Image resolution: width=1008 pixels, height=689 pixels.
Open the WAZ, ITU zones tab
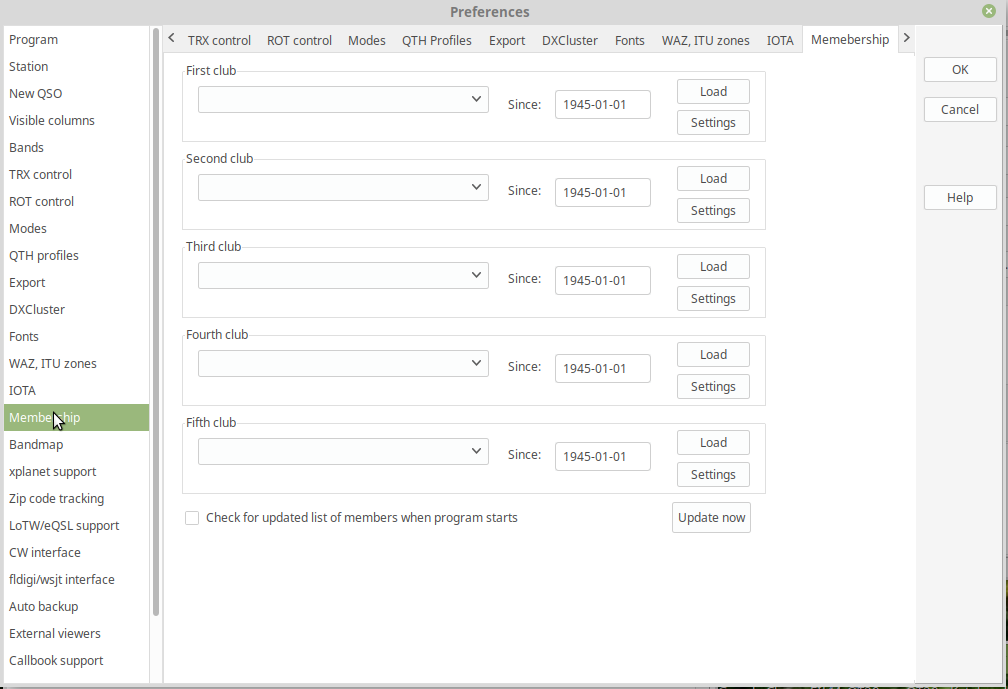705,40
